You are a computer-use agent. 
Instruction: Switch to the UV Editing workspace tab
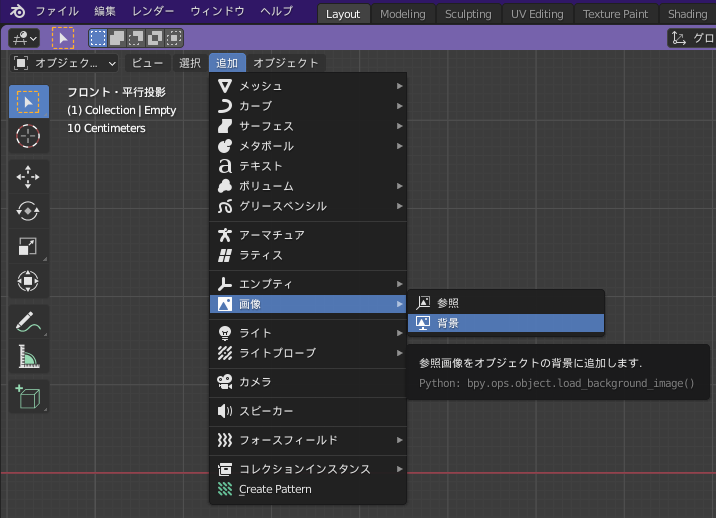point(537,14)
